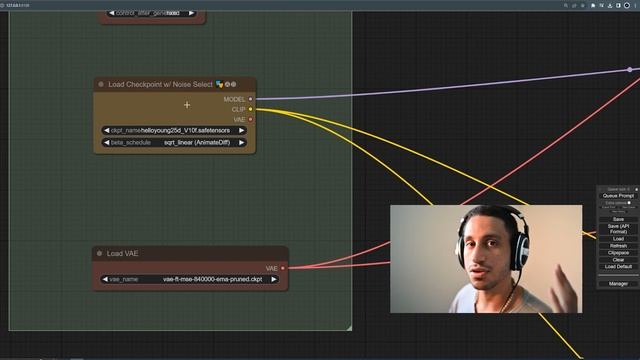The image size is (640, 360).
Task: Click the MODEL output port on Load Checkpoint
Action: tap(251, 99)
